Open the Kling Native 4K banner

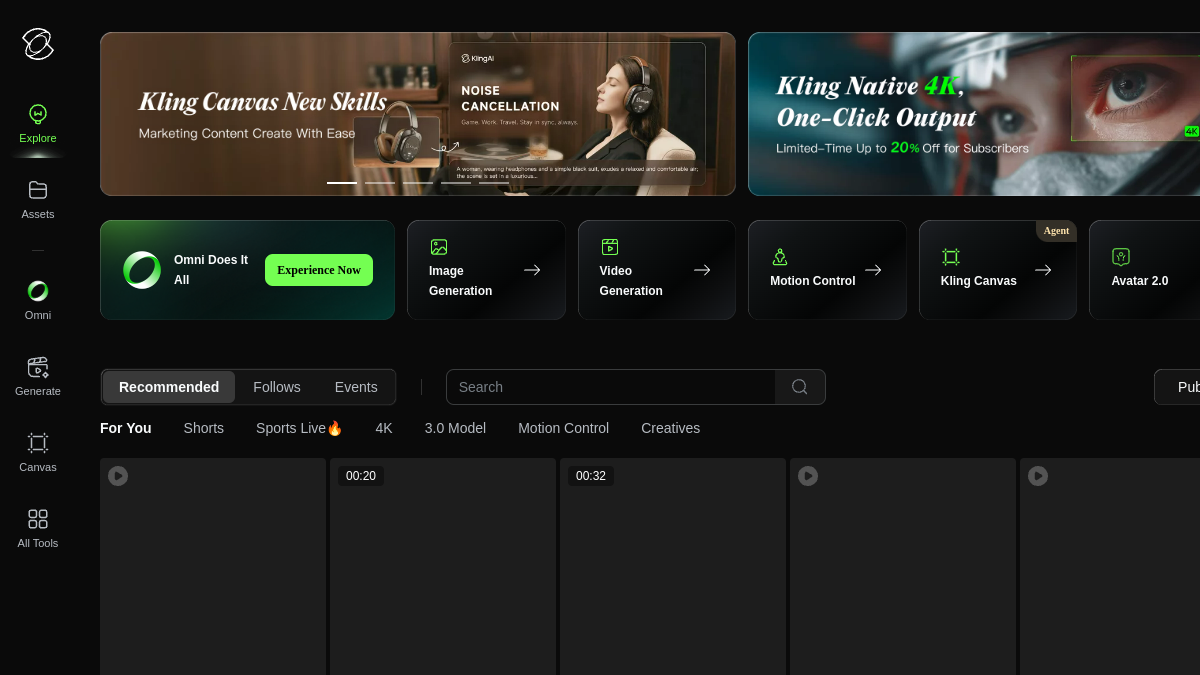click(x=974, y=114)
